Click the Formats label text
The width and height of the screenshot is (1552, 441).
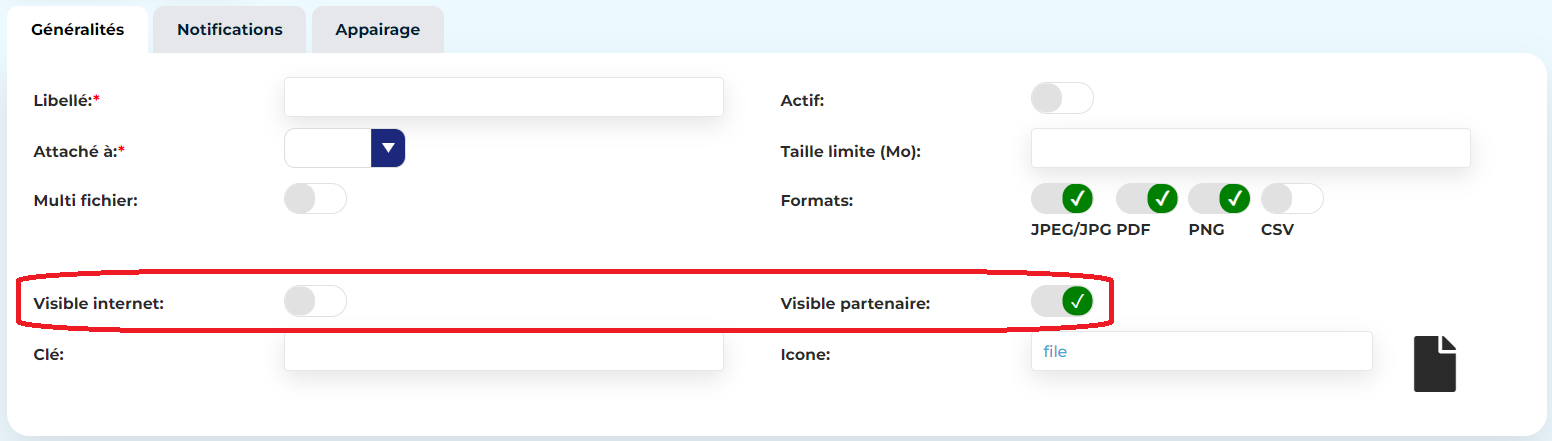(816, 200)
